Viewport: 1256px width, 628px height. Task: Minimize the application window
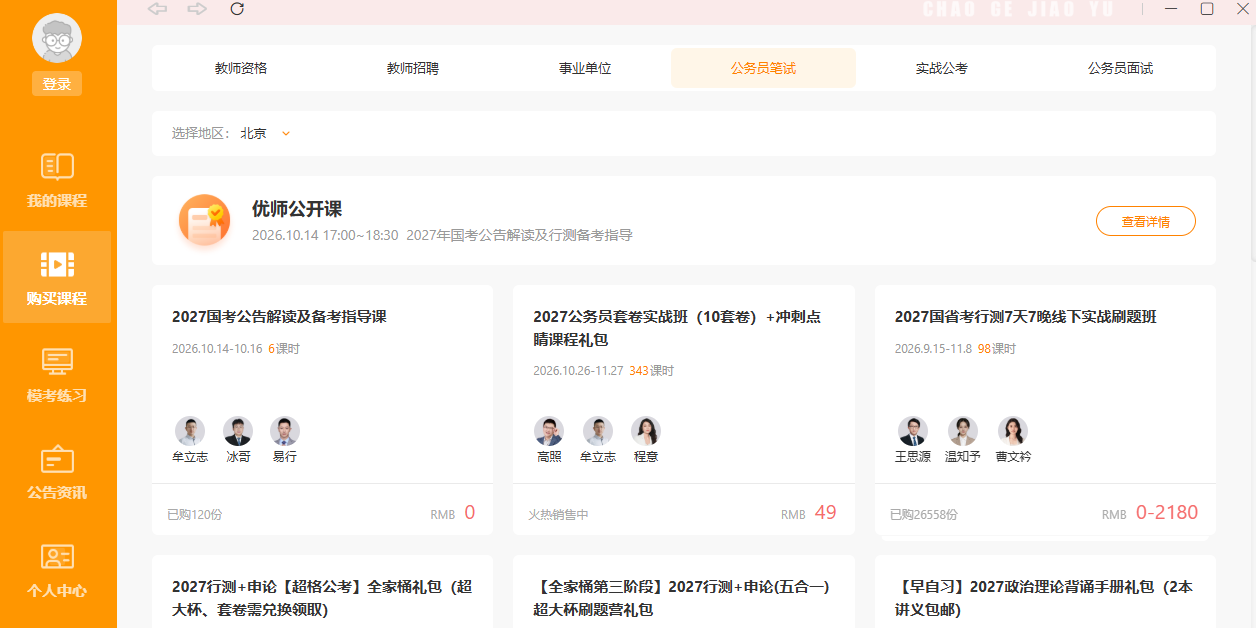(1171, 9)
